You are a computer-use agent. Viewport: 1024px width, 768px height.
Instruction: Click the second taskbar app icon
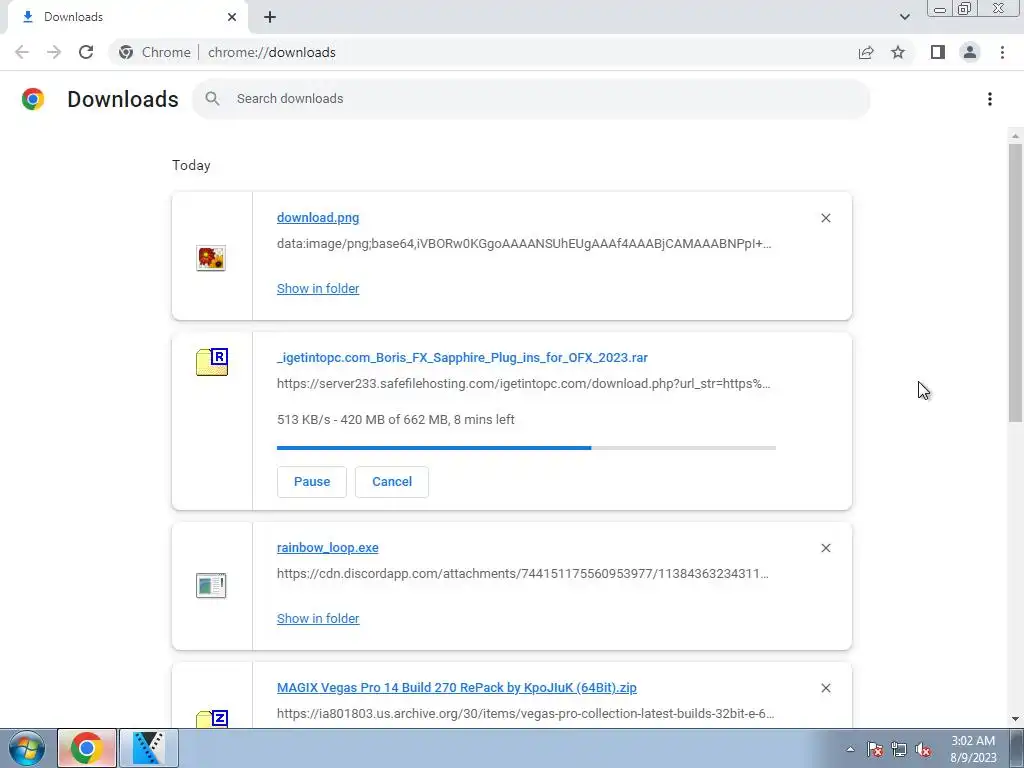click(149, 748)
